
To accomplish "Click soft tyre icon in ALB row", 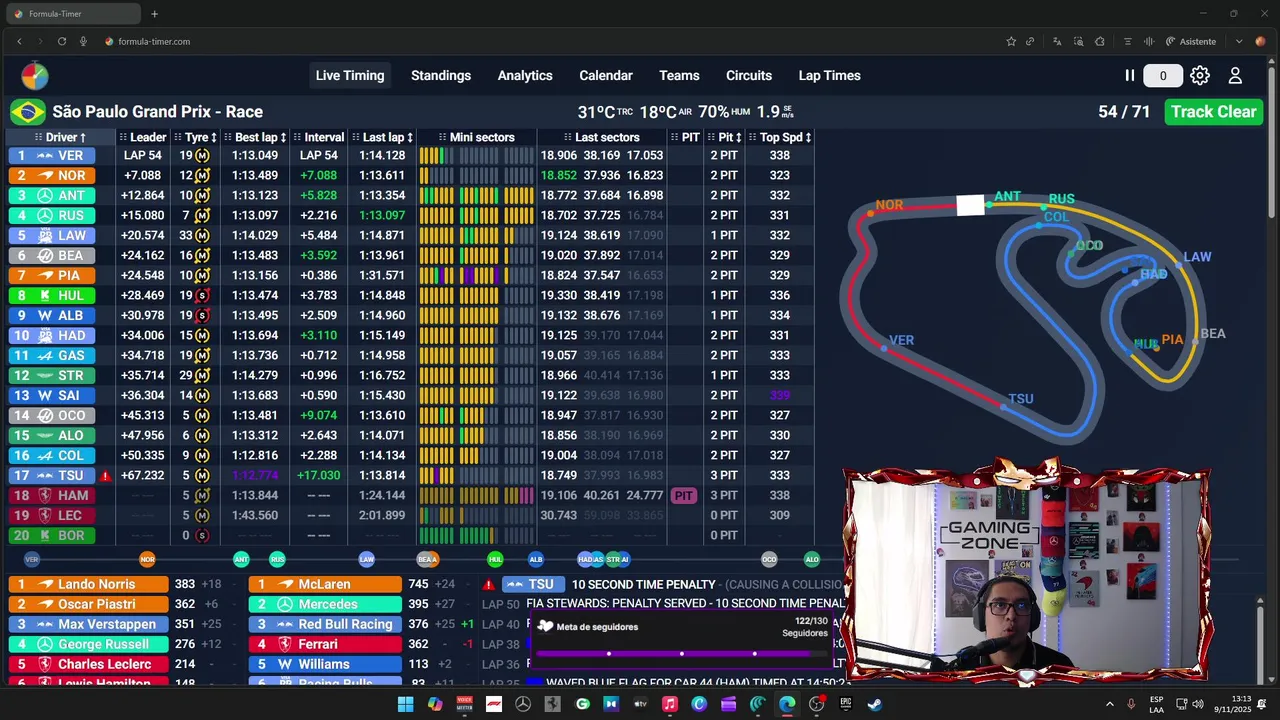I will 202,315.
